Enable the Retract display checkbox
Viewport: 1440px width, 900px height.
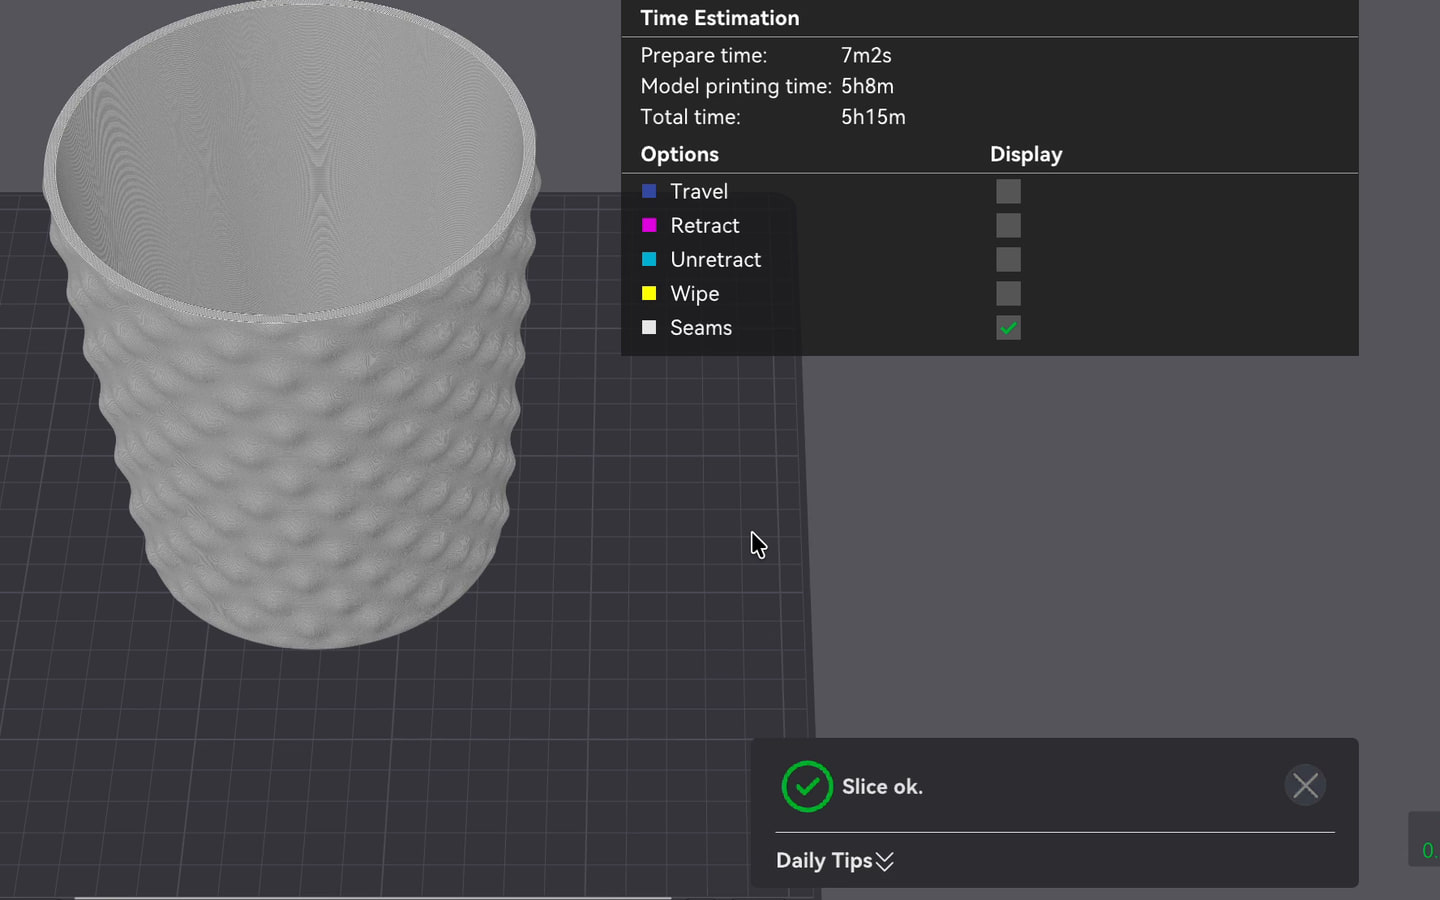tap(1008, 225)
